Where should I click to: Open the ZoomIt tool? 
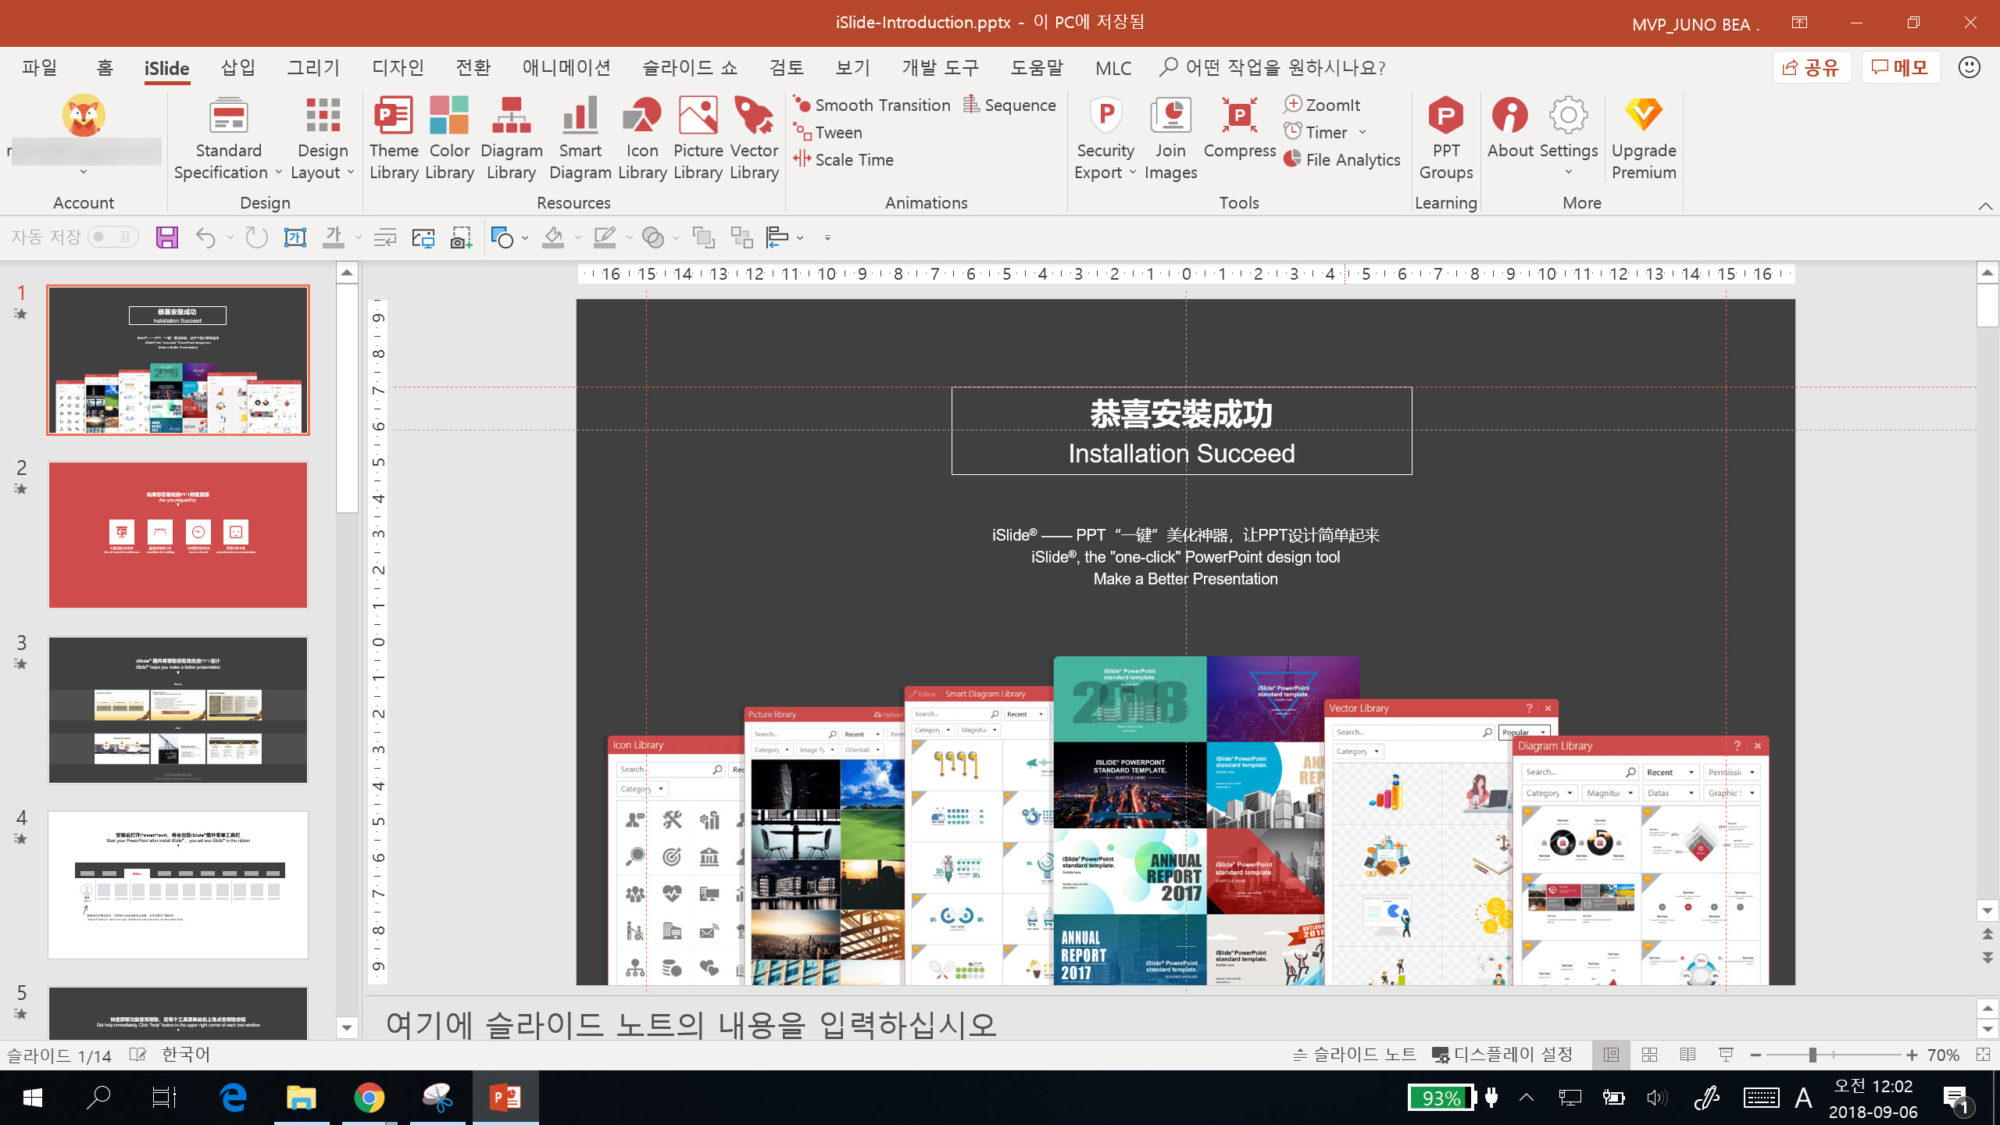[1322, 105]
